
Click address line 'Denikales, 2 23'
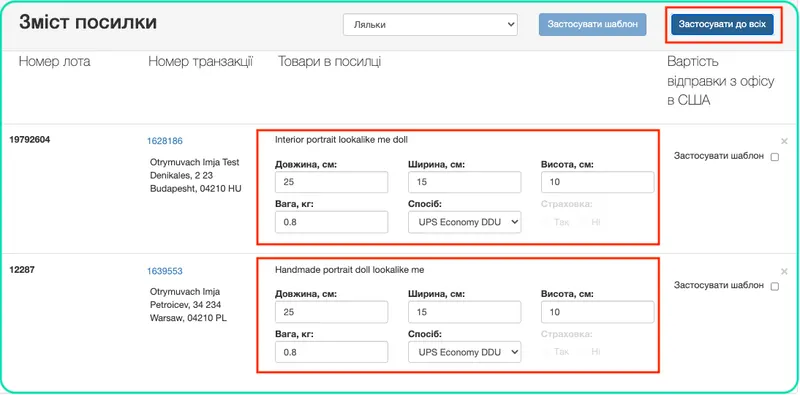tap(181, 176)
